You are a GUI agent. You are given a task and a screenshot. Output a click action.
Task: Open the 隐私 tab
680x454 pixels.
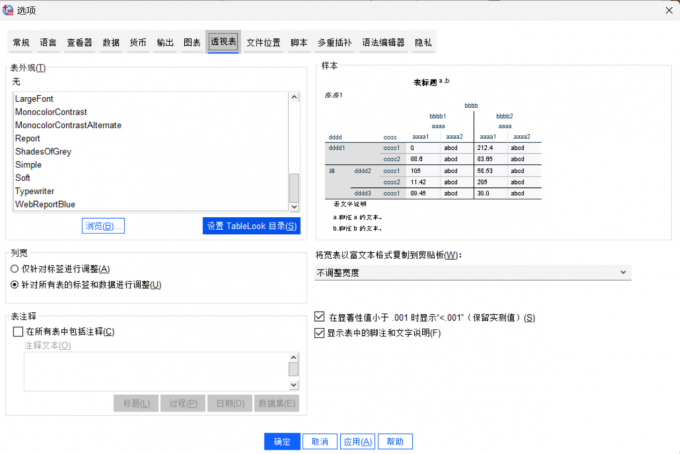click(423, 42)
